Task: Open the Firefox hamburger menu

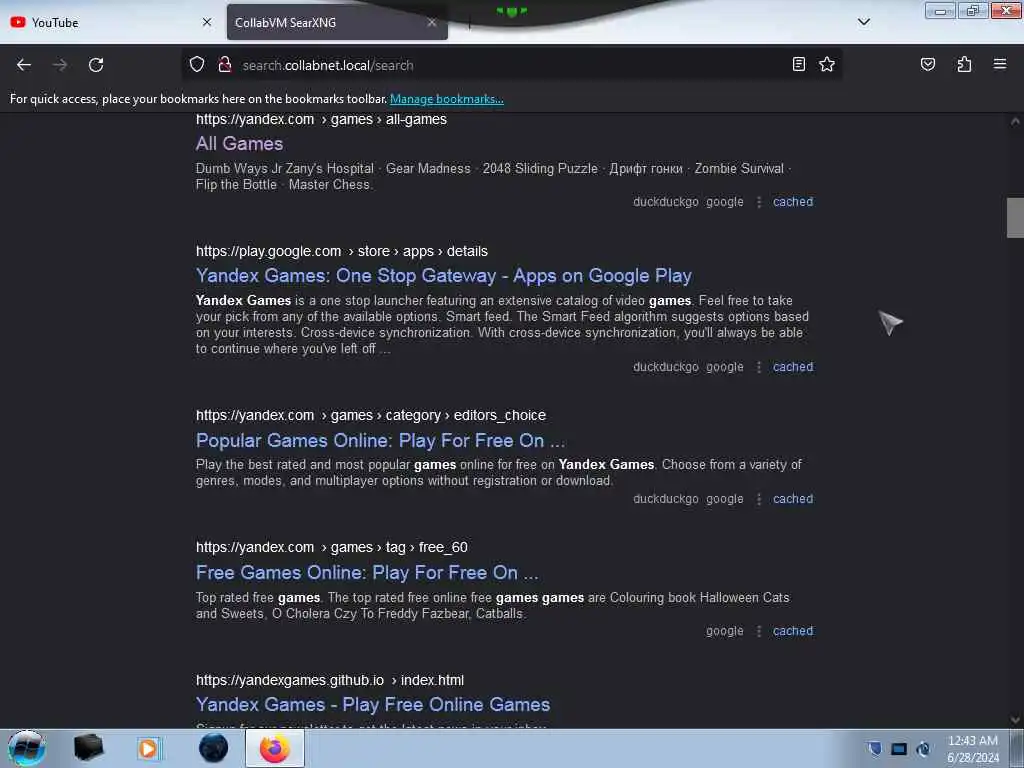Action: point(1000,64)
